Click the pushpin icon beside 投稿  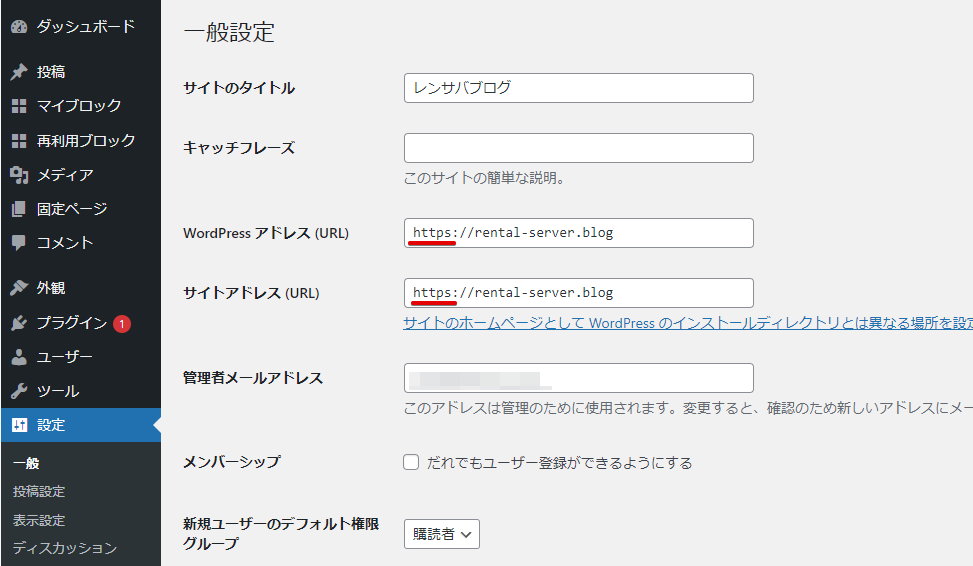pos(19,72)
